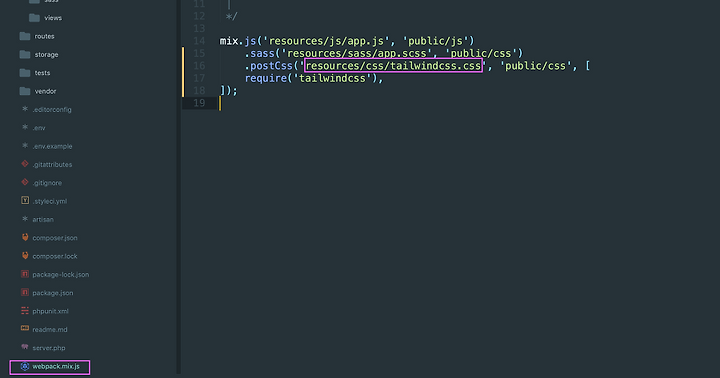Click the composer.json file icon

pos(25,237)
